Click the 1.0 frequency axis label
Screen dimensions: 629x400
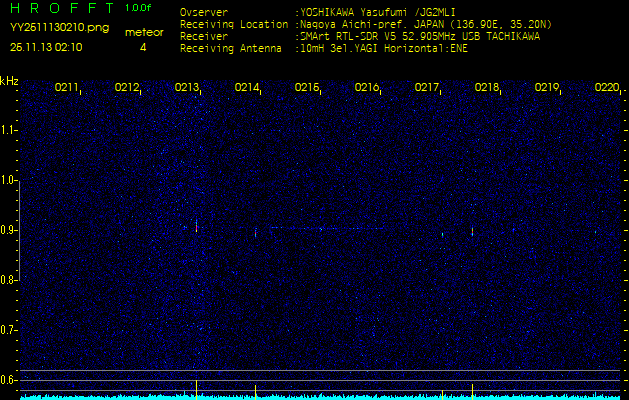(x=8, y=180)
